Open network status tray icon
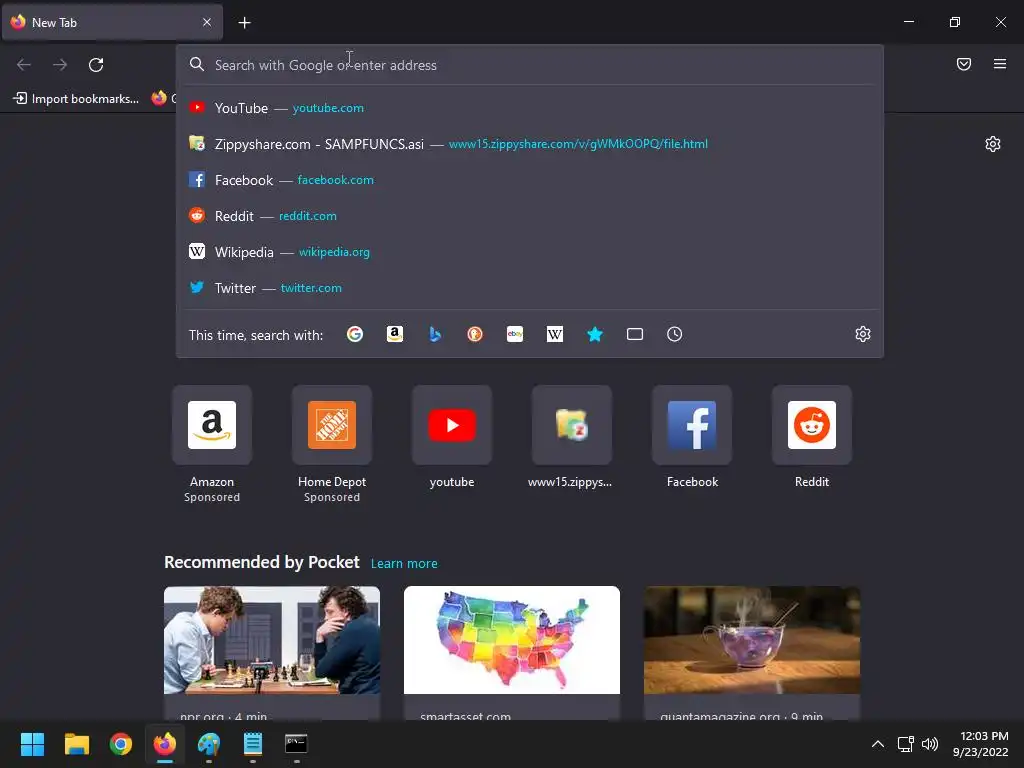 click(905, 744)
